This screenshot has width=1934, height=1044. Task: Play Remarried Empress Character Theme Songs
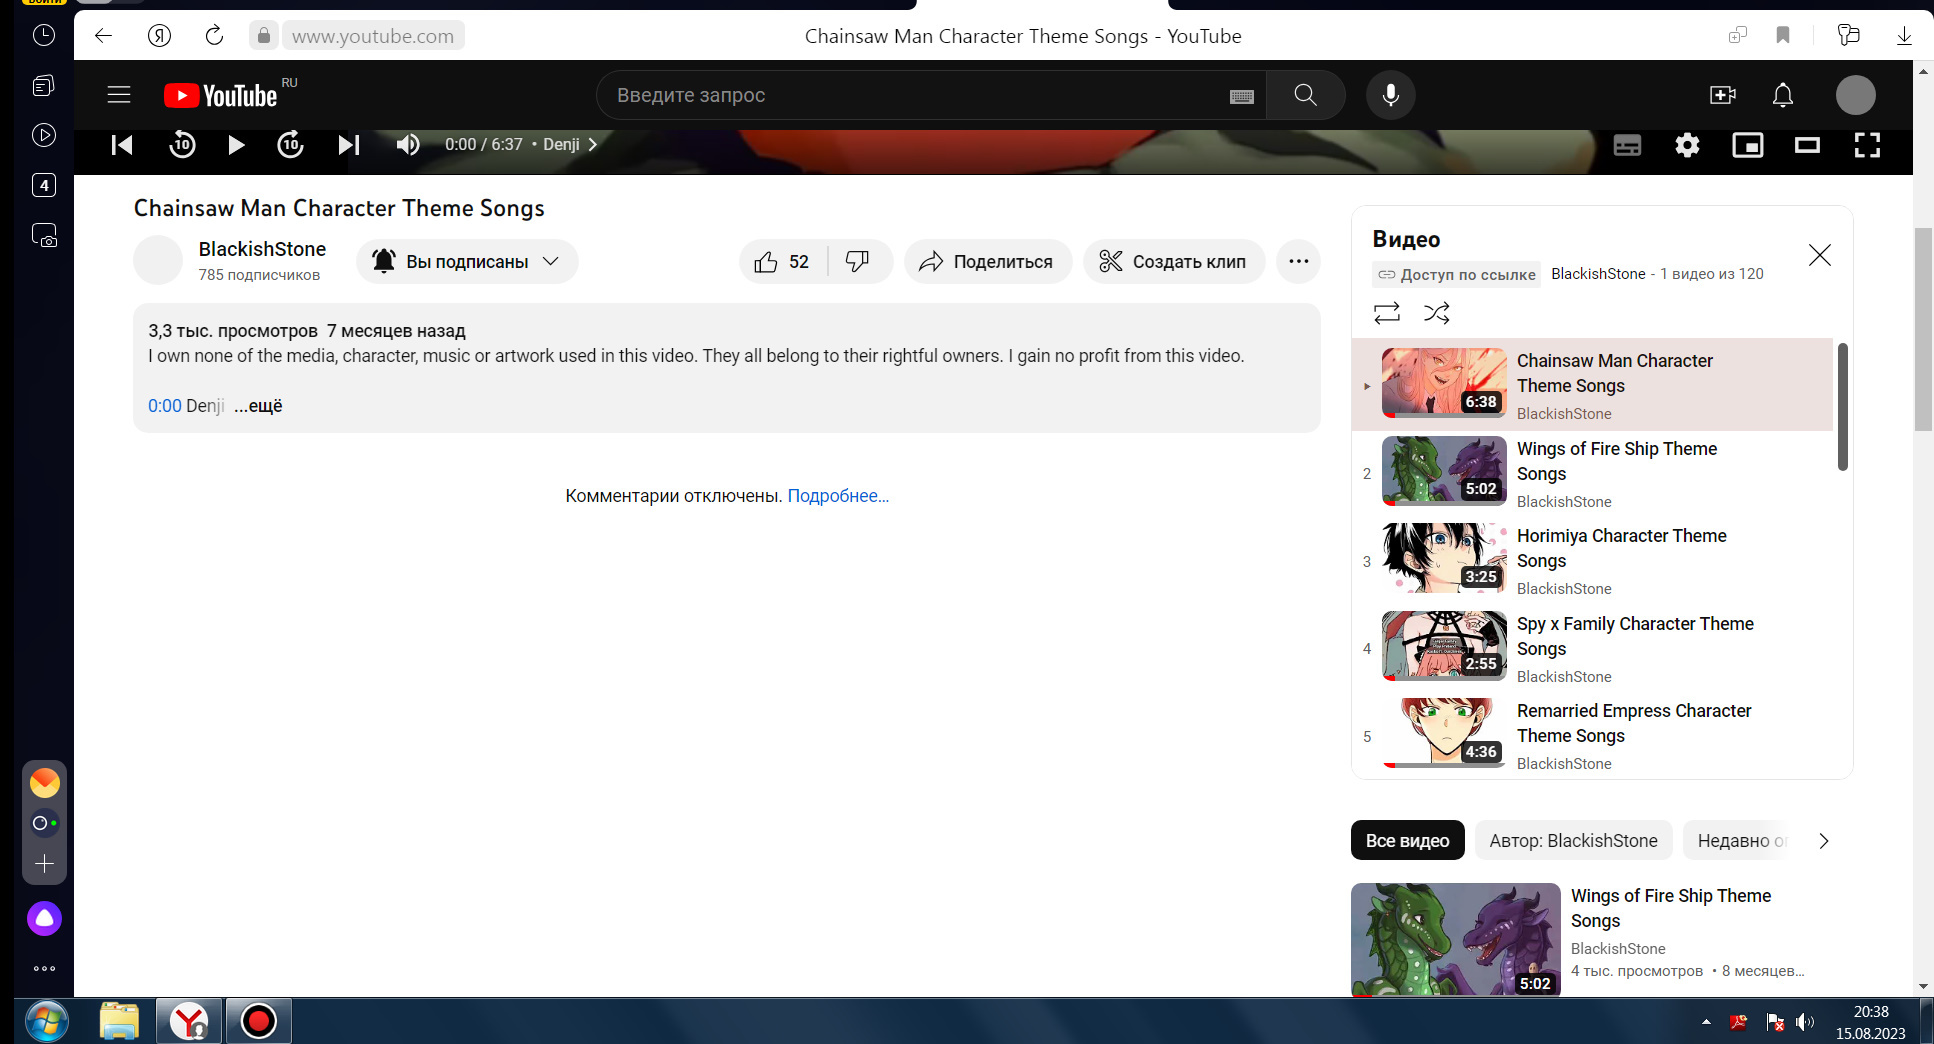pyautogui.click(x=1593, y=735)
